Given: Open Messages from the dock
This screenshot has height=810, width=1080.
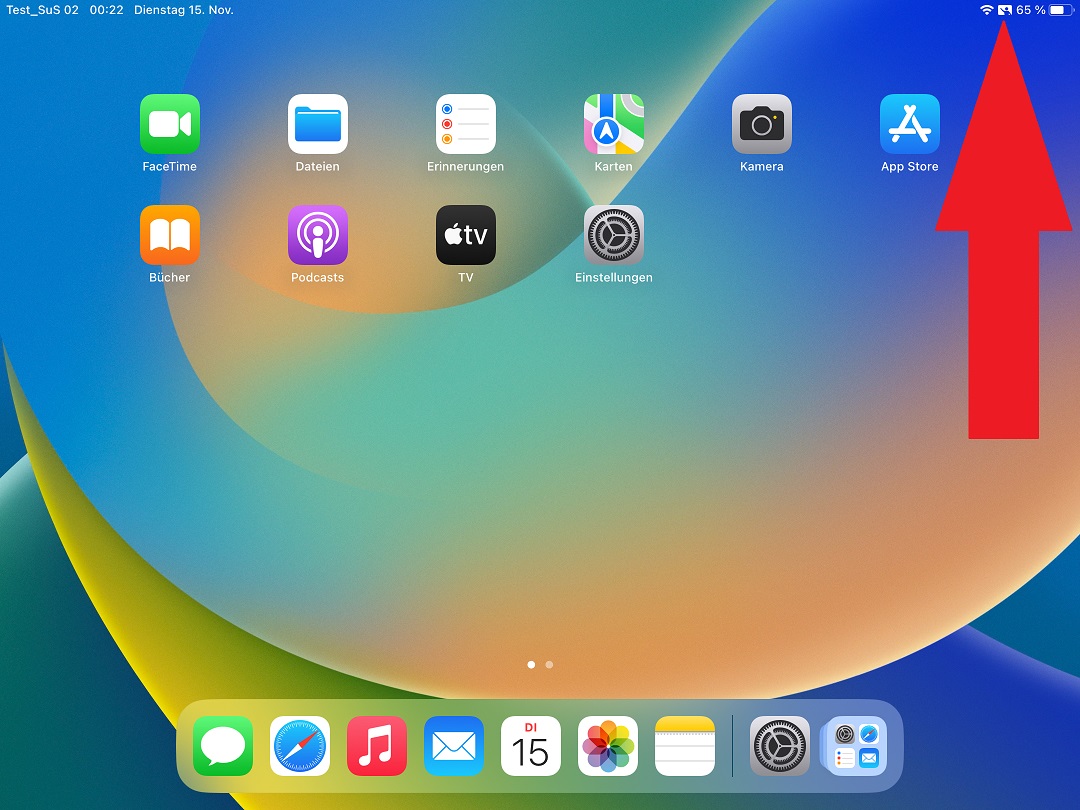Looking at the screenshot, I should click(x=222, y=746).
